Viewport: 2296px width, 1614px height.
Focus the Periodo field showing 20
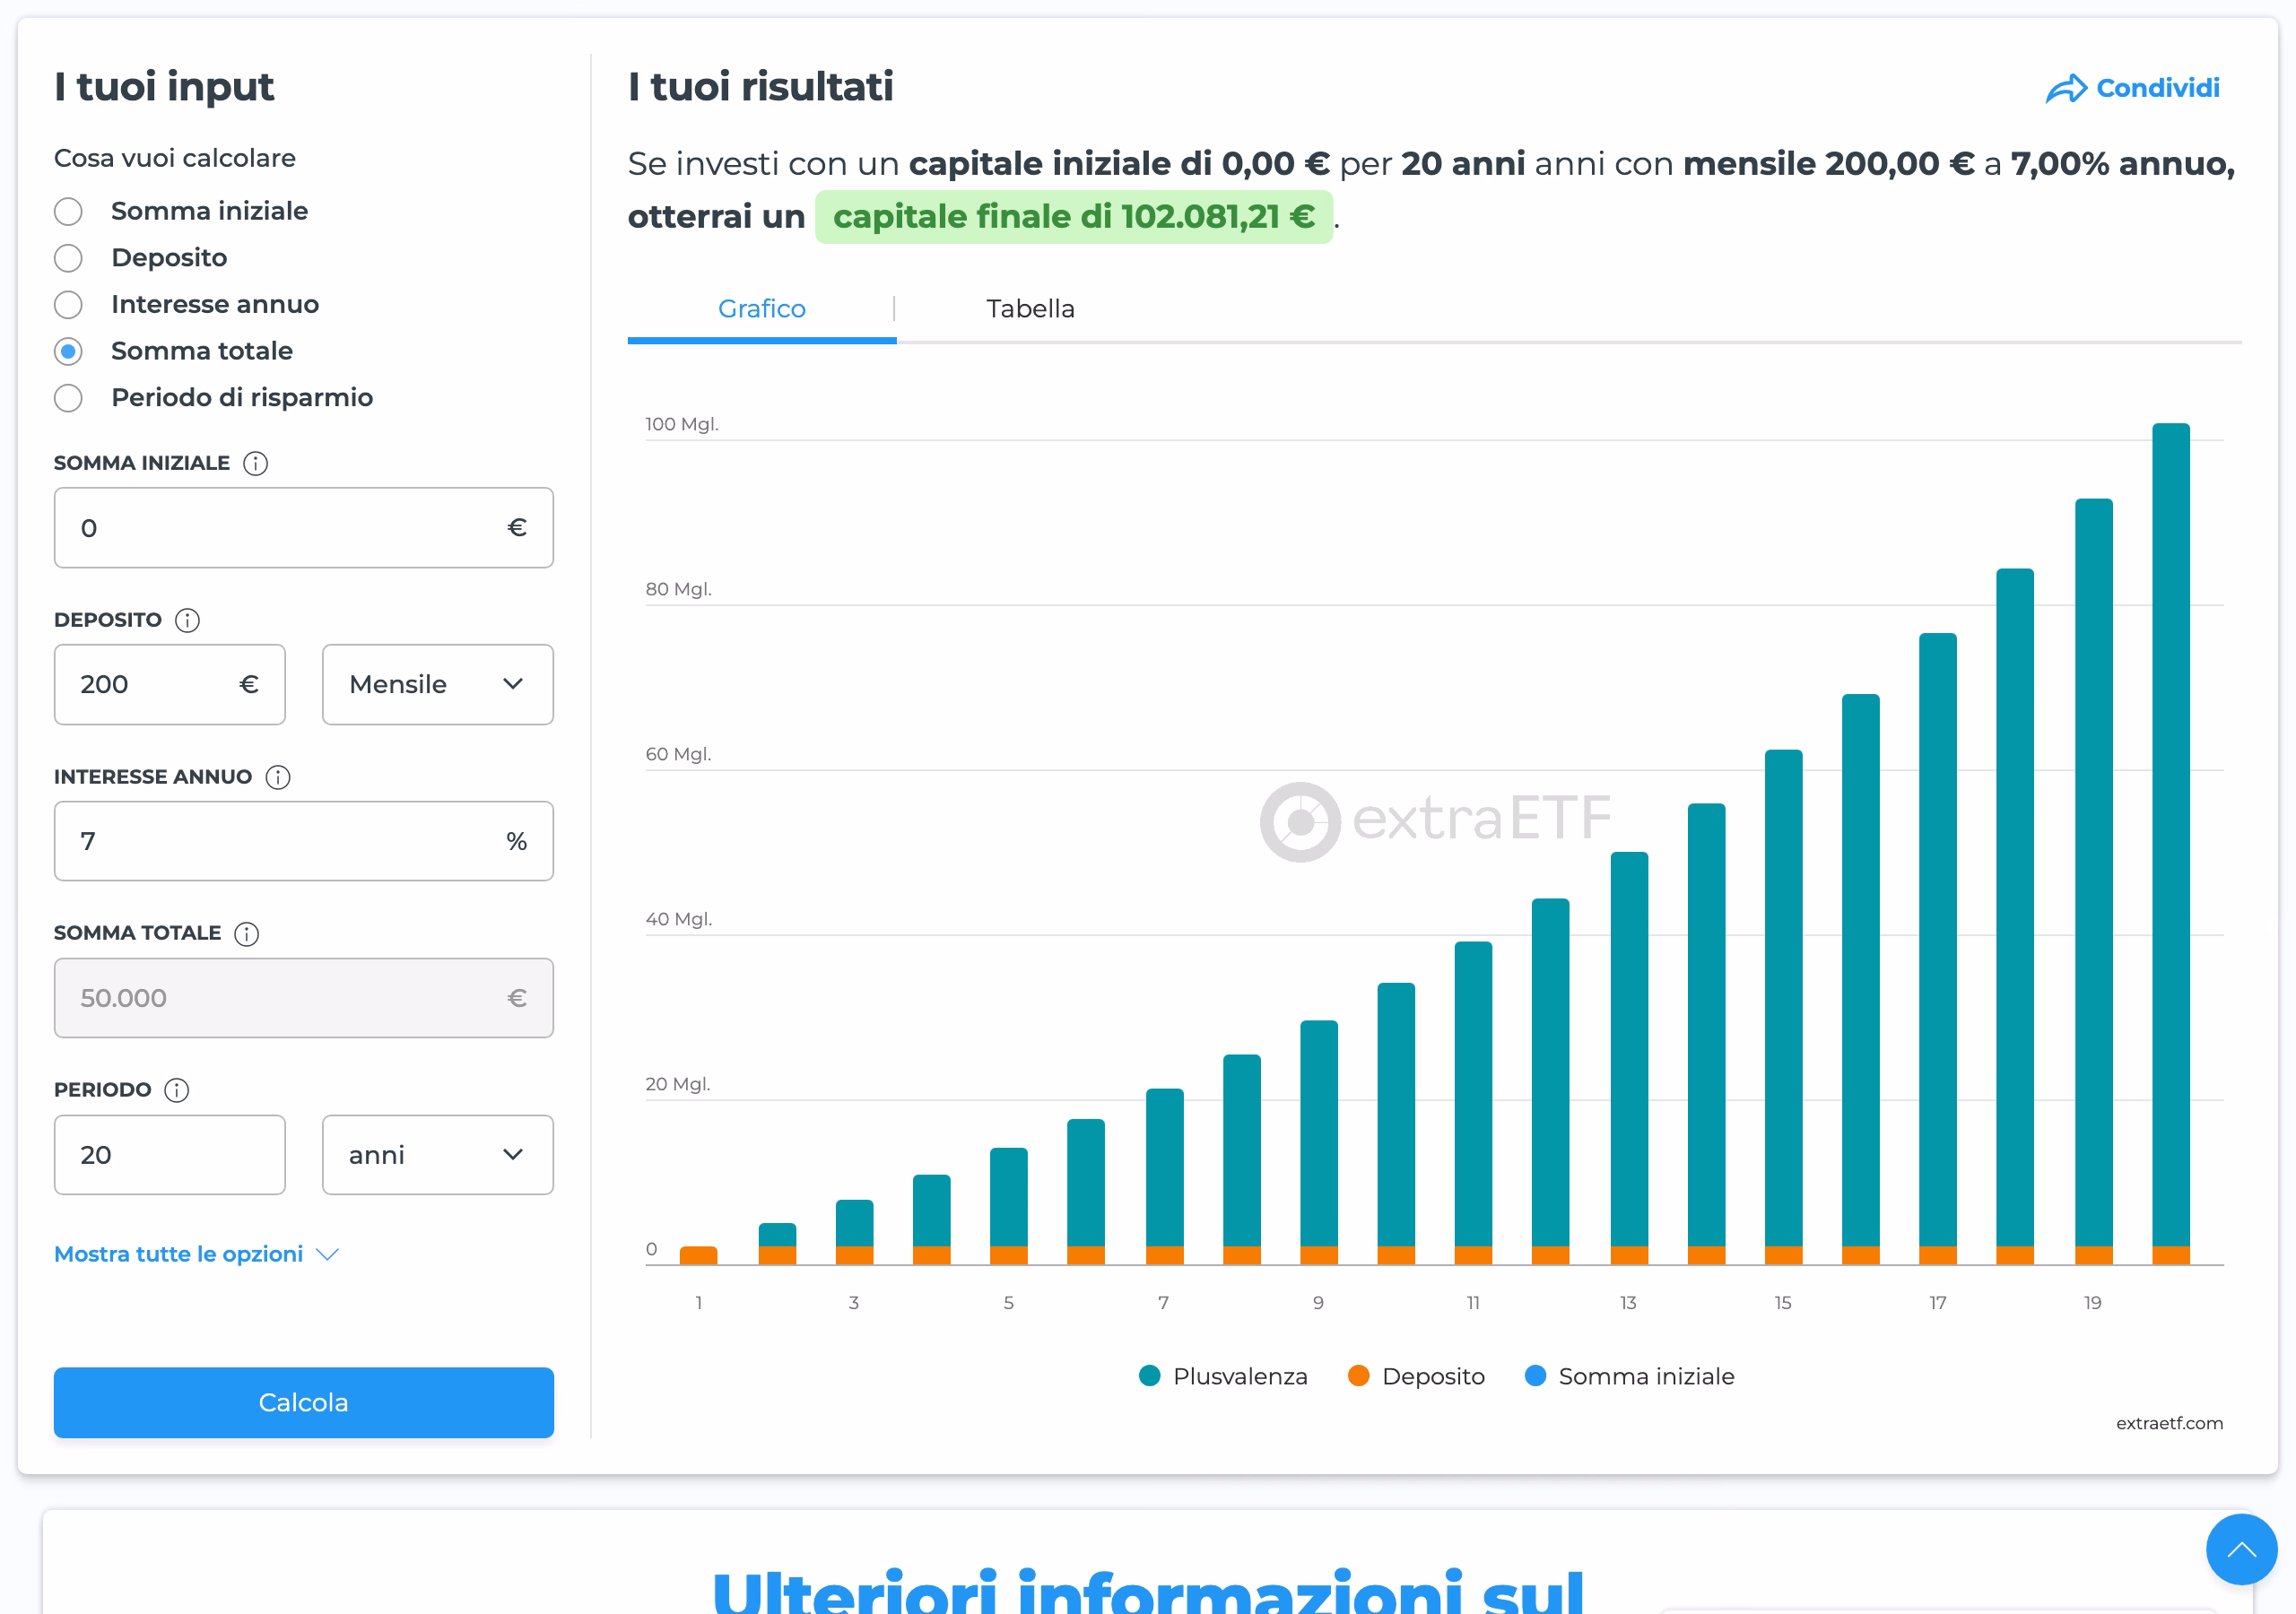click(169, 1154)
